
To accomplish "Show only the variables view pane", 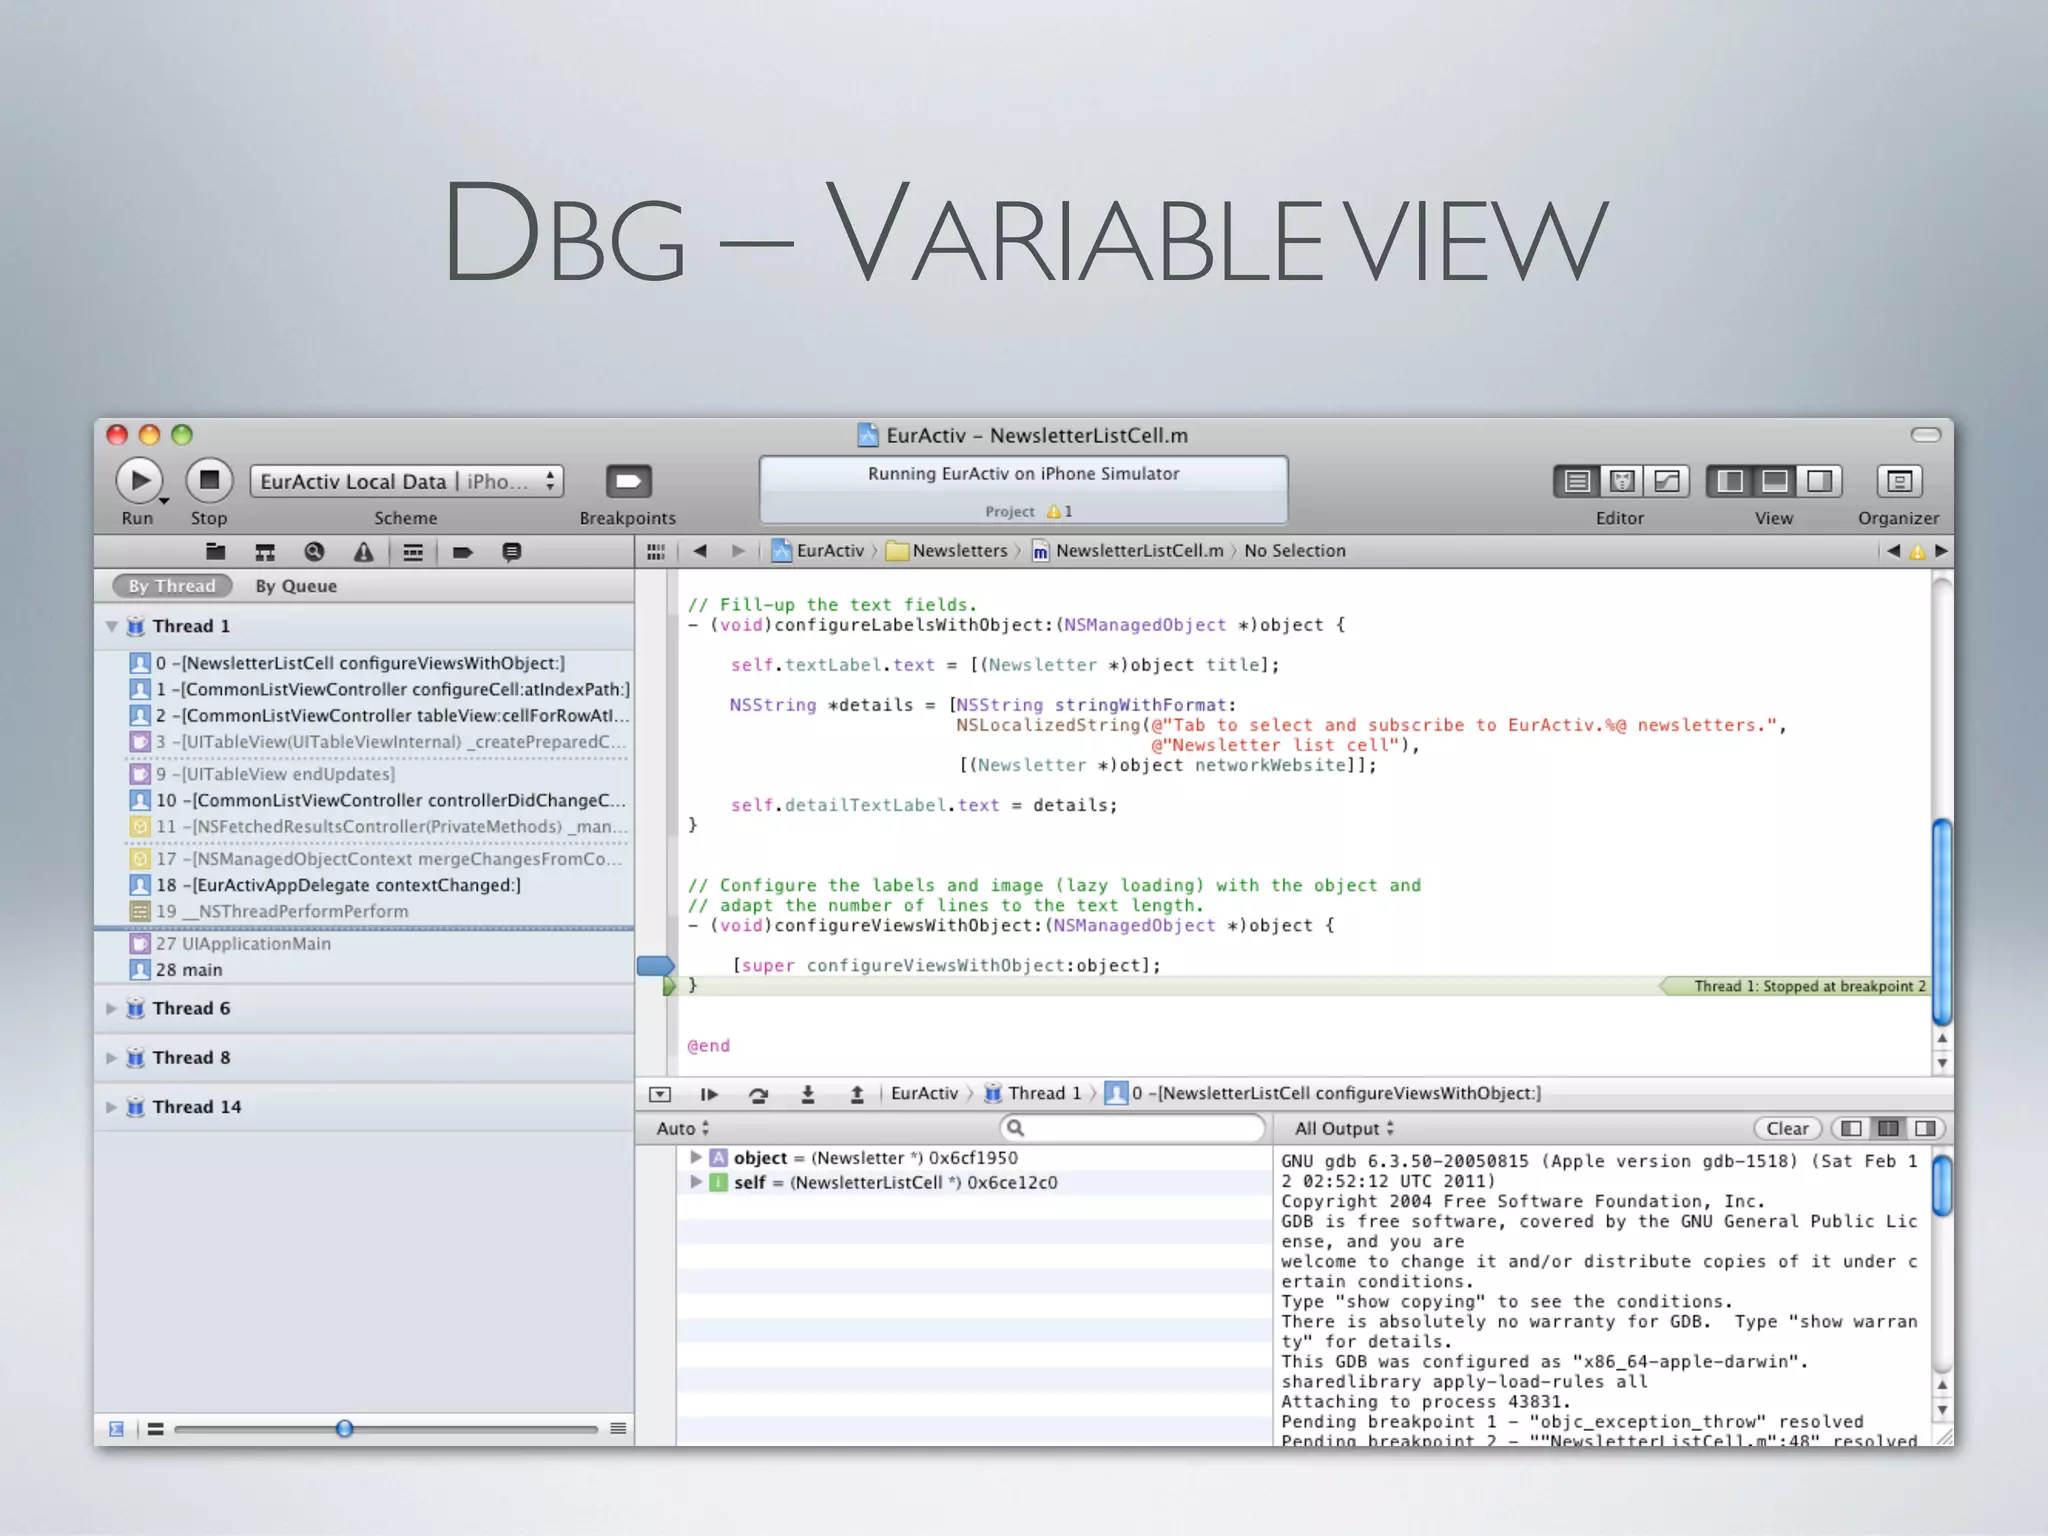I will click(x=1851, y=1128).
